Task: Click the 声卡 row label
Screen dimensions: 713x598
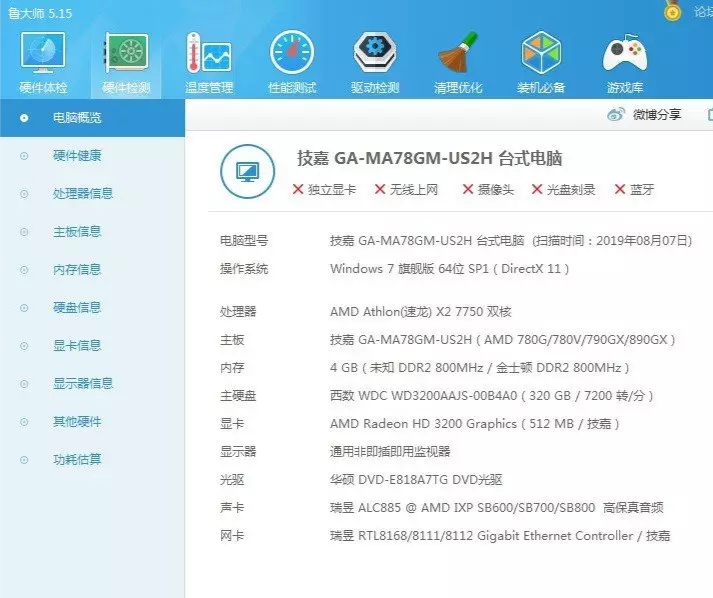Action: (x=232, y=508)
